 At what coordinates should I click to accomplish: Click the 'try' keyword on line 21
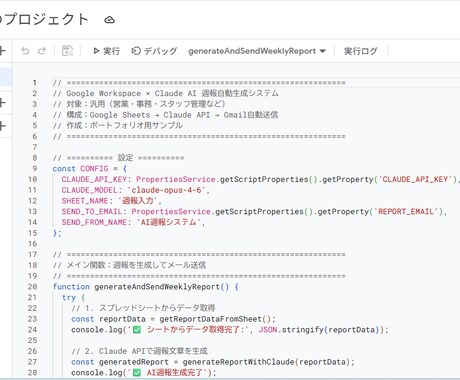pos(69,297)
